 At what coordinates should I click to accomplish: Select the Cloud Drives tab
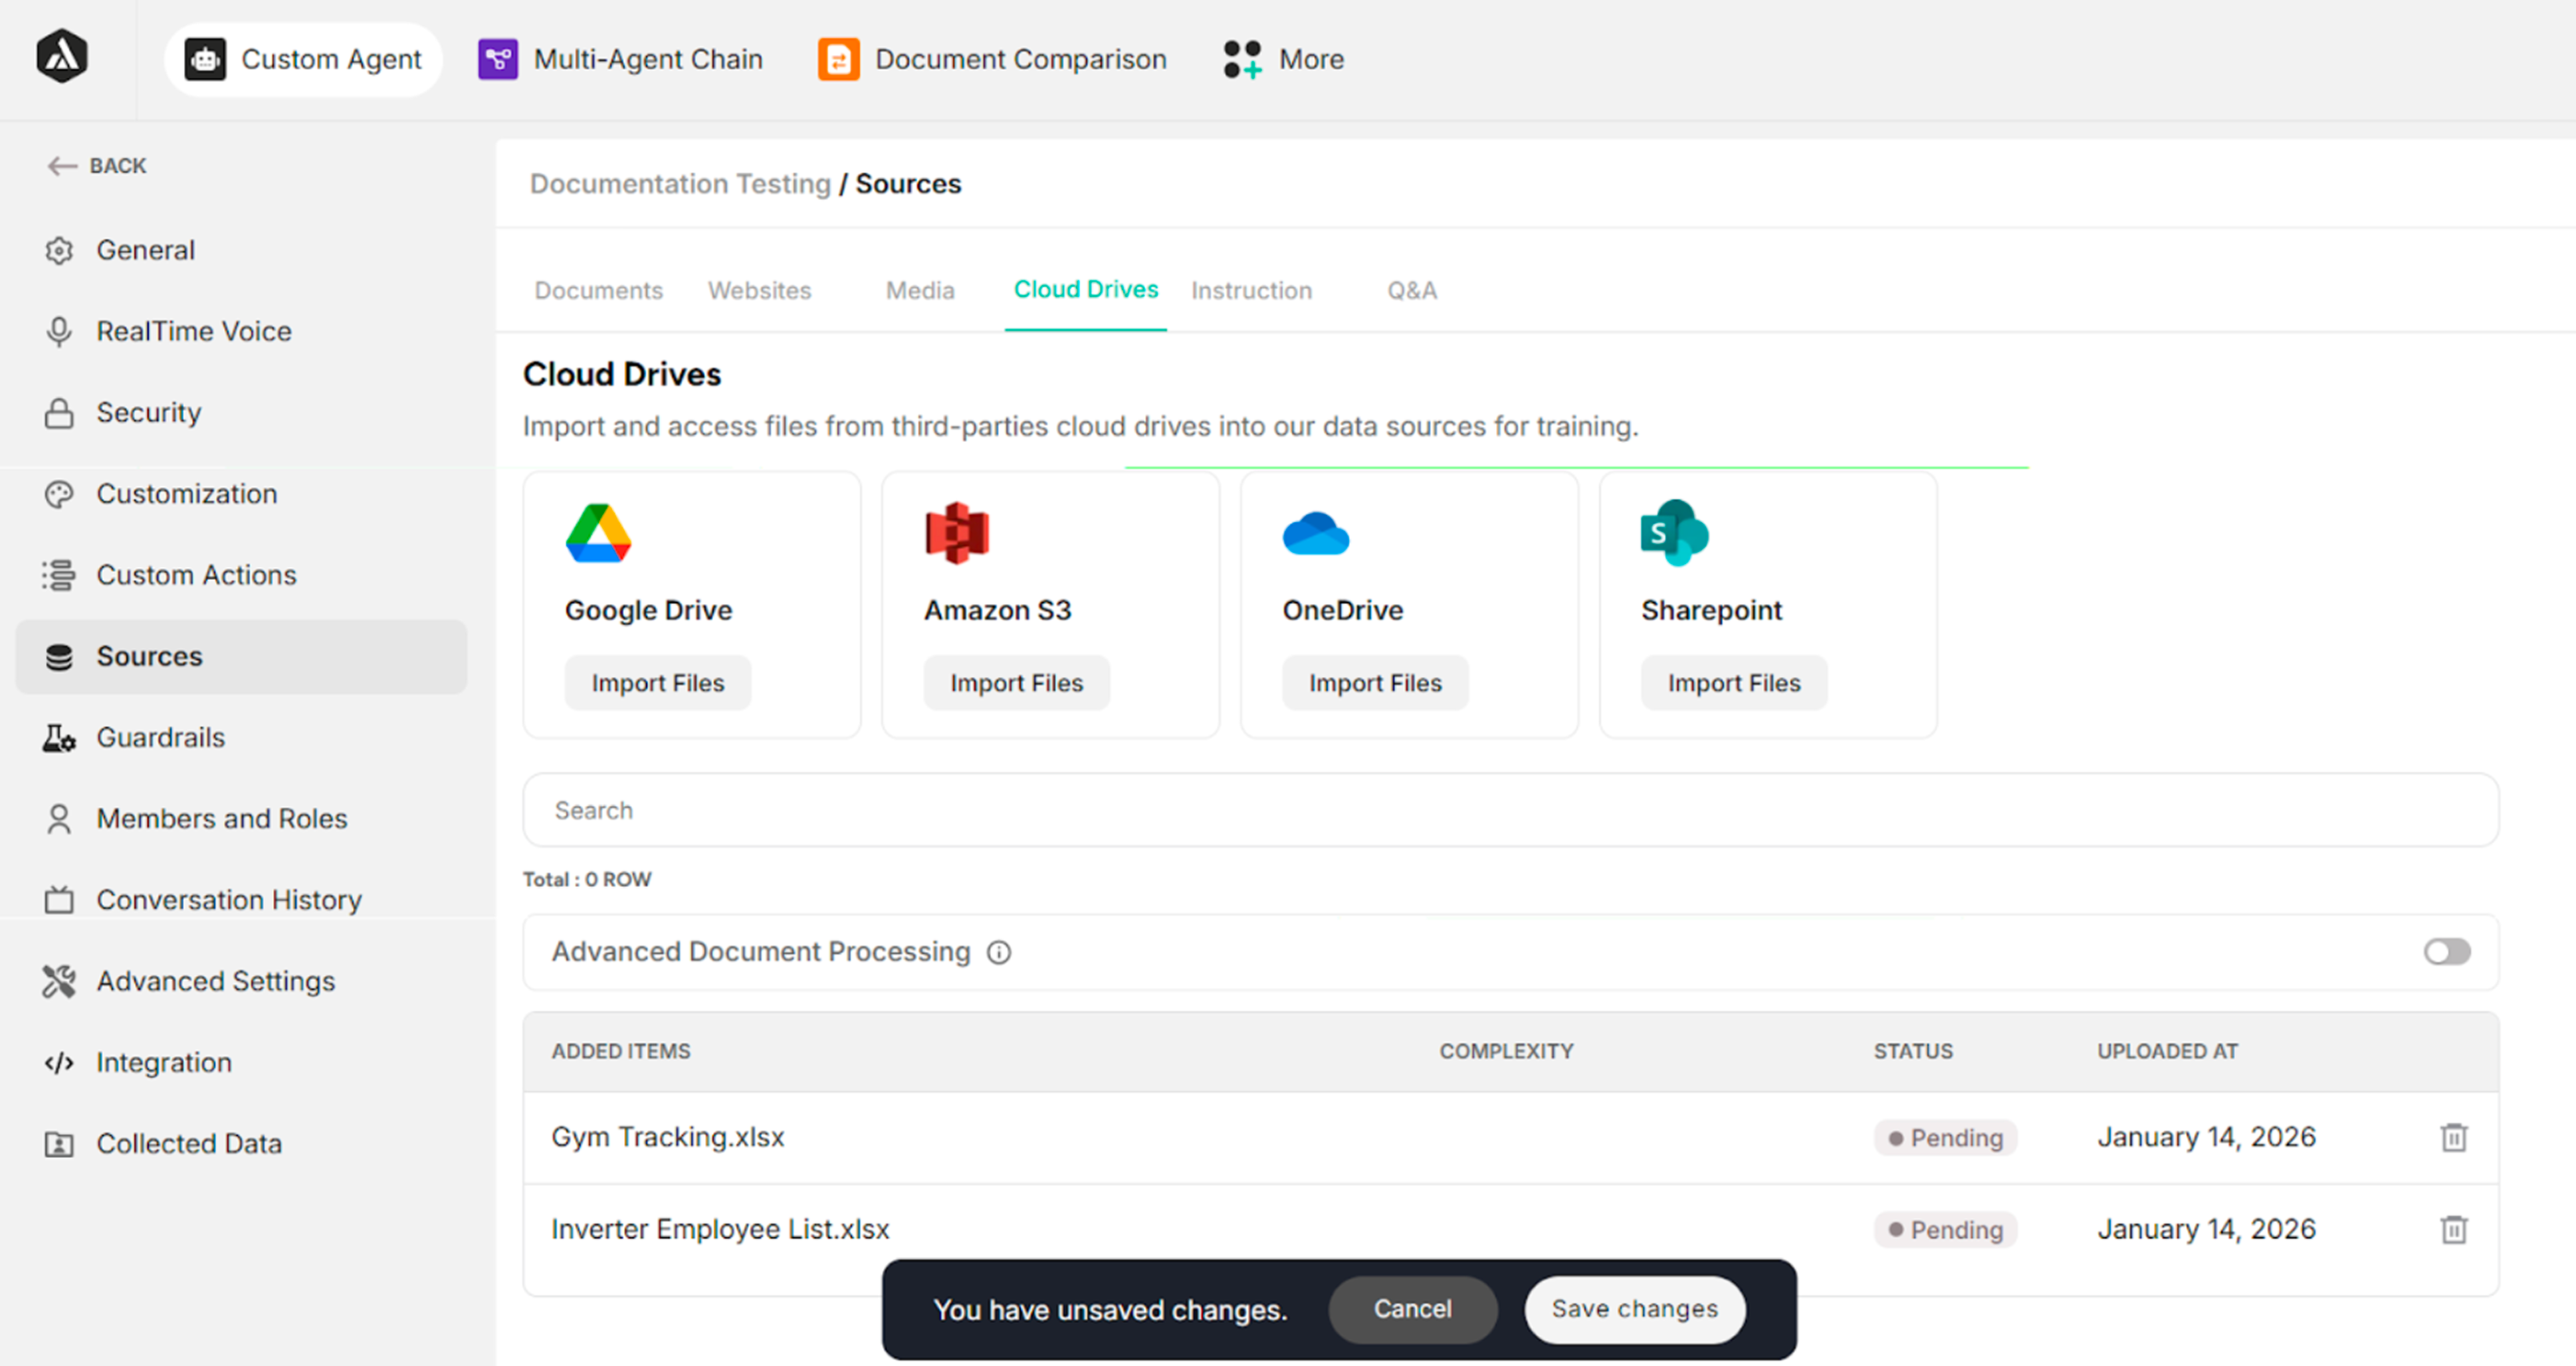[x=1086, y=290]
